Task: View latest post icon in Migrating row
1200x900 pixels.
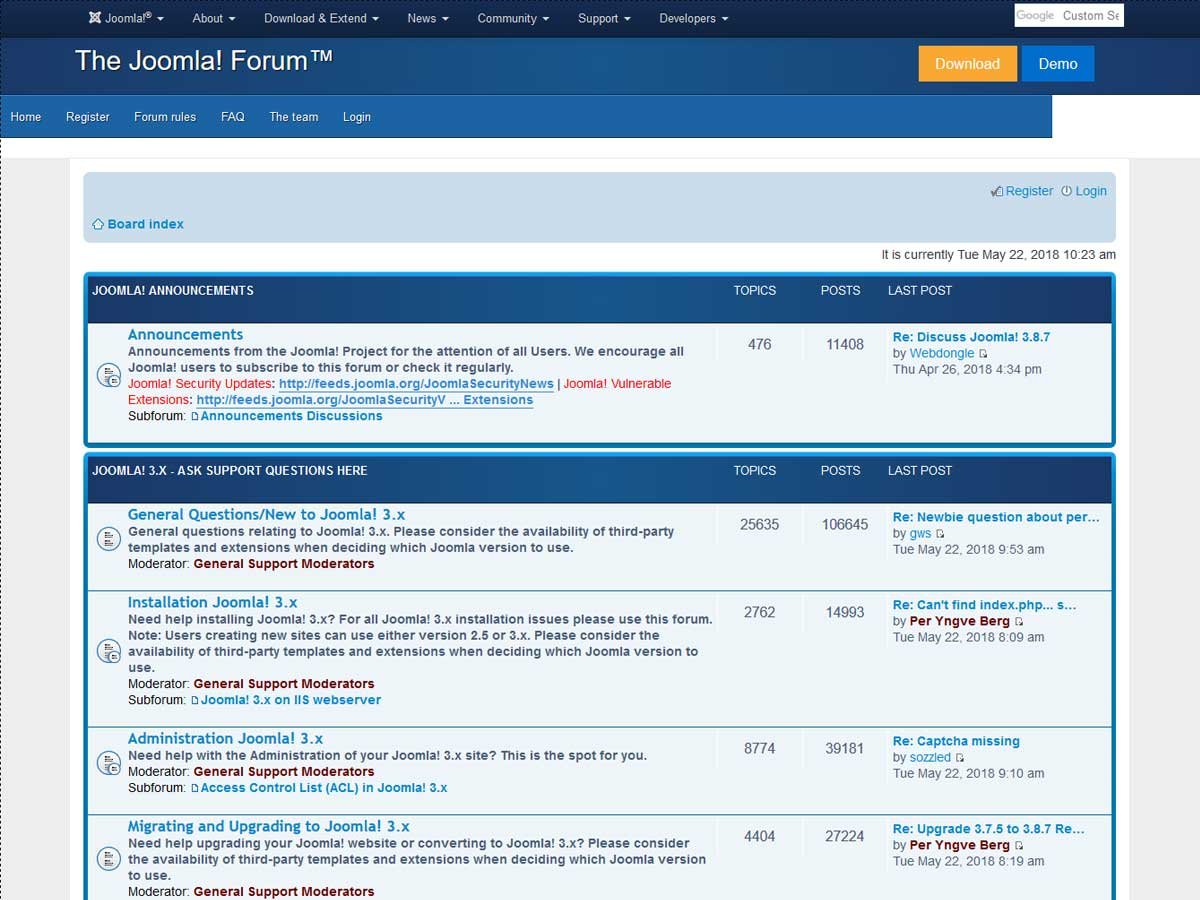Action: pos(1019,846)
